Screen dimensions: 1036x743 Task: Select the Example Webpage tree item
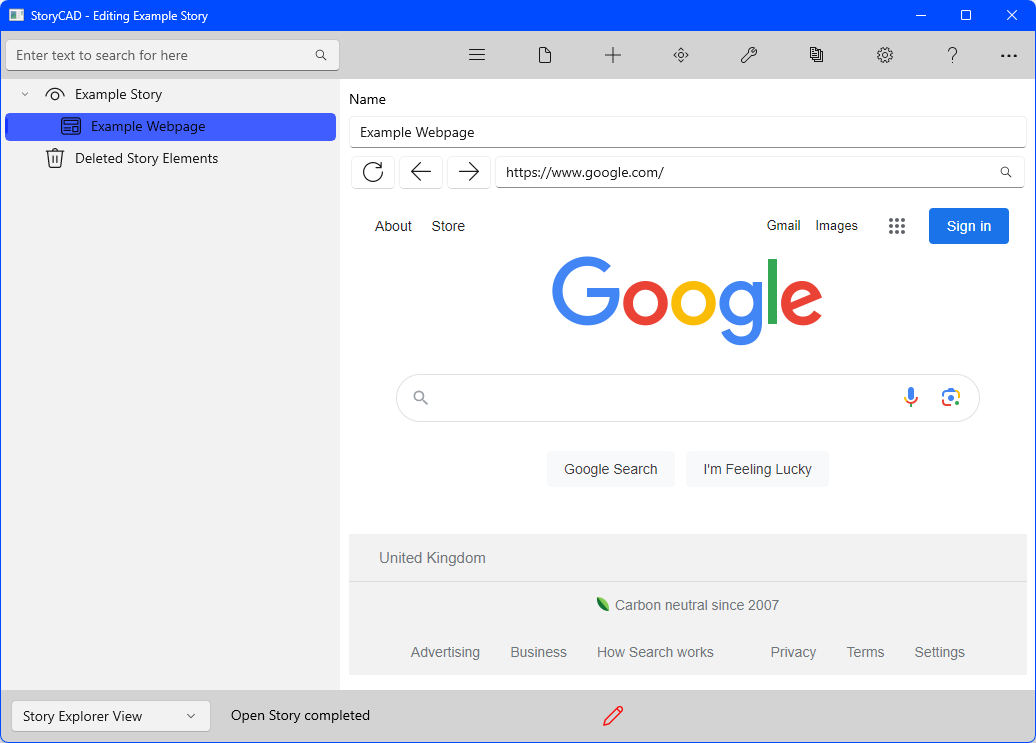click(170, 126)
